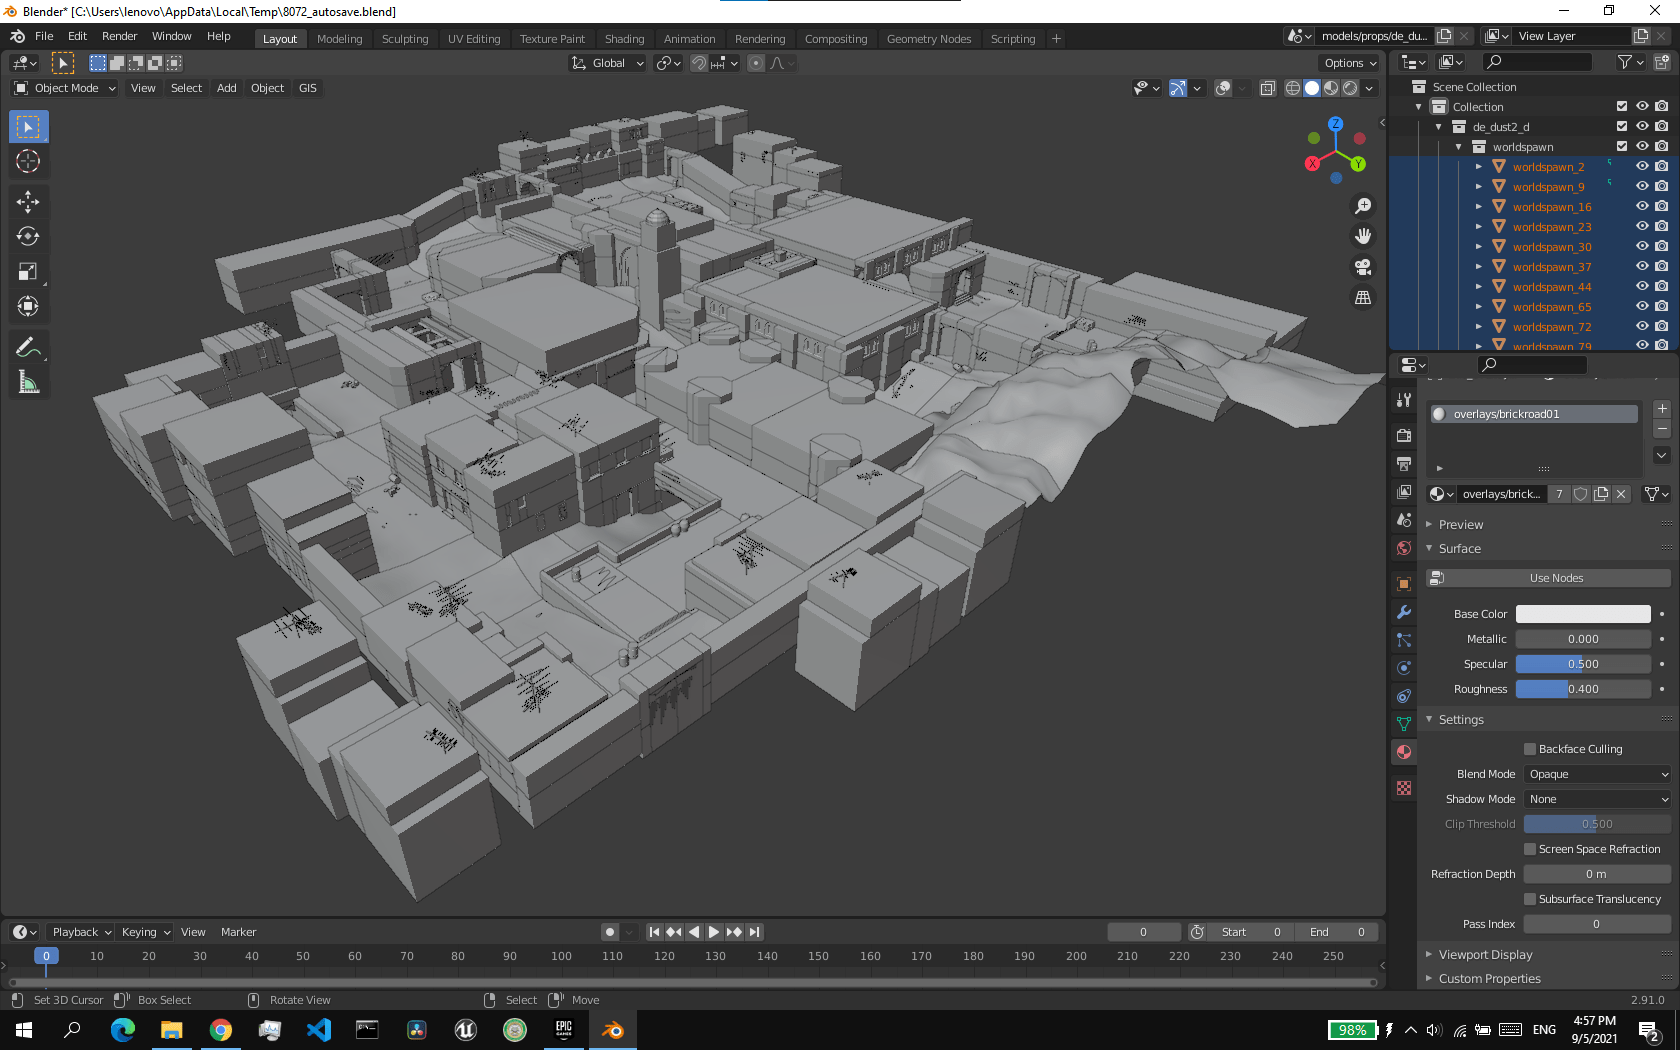Open the Options dropdown

click(1350, 63)
